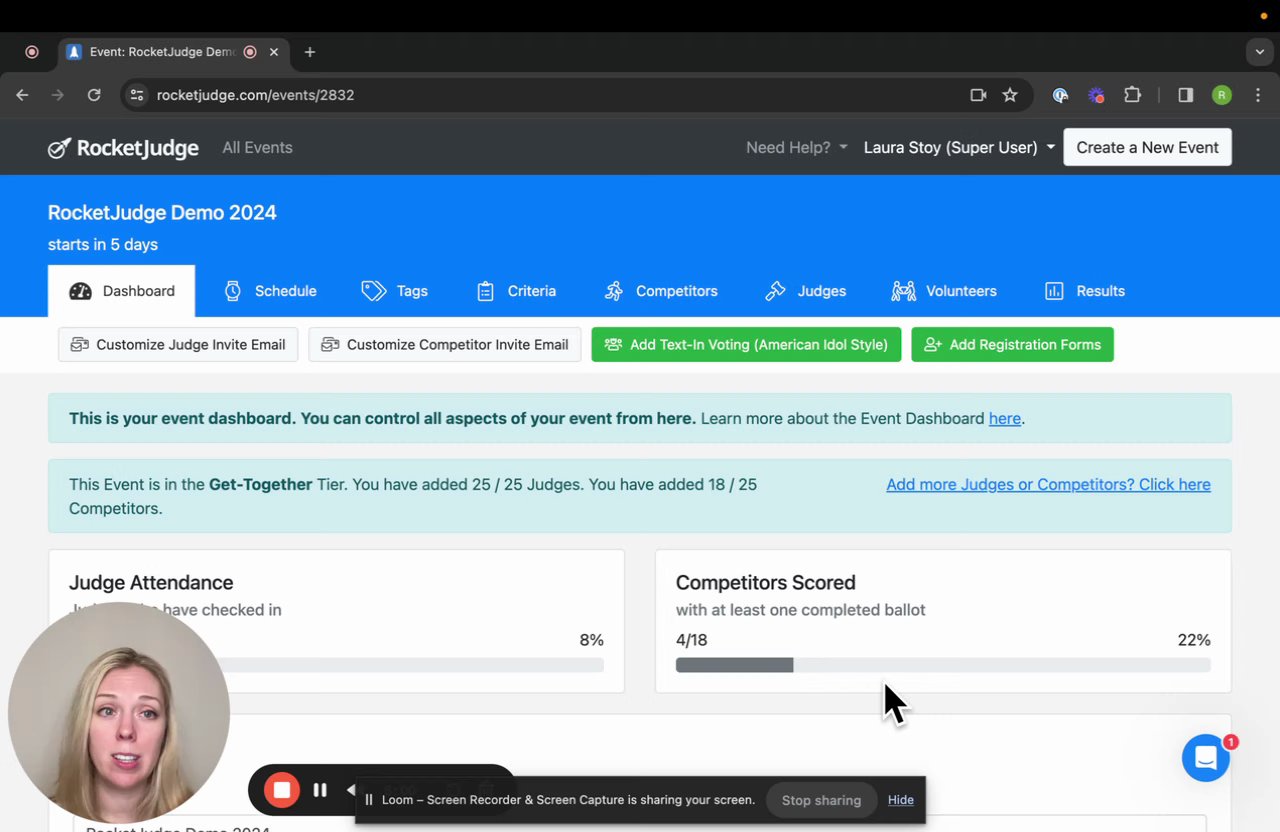Viewport: 1280px width, 832px height.
Task: Go back with the browser back arrow
Action: pyautogui.click(x=22, y=95)
